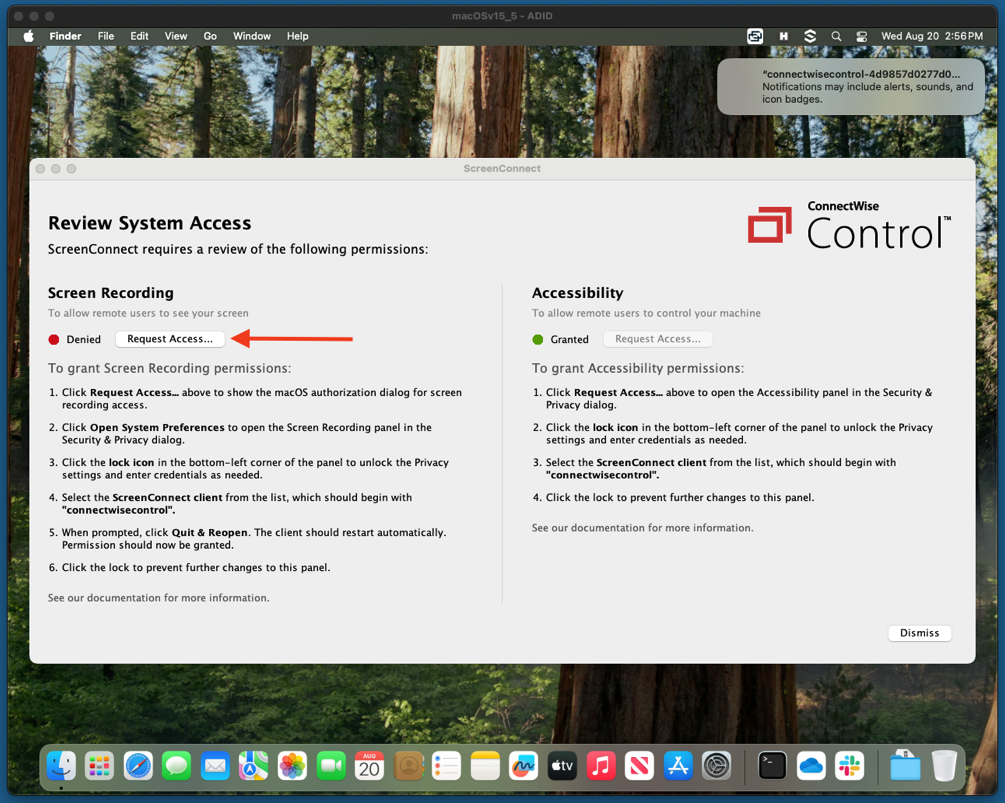Click the Review System Access heading
Screen dimensions: 1005x803
149,223
